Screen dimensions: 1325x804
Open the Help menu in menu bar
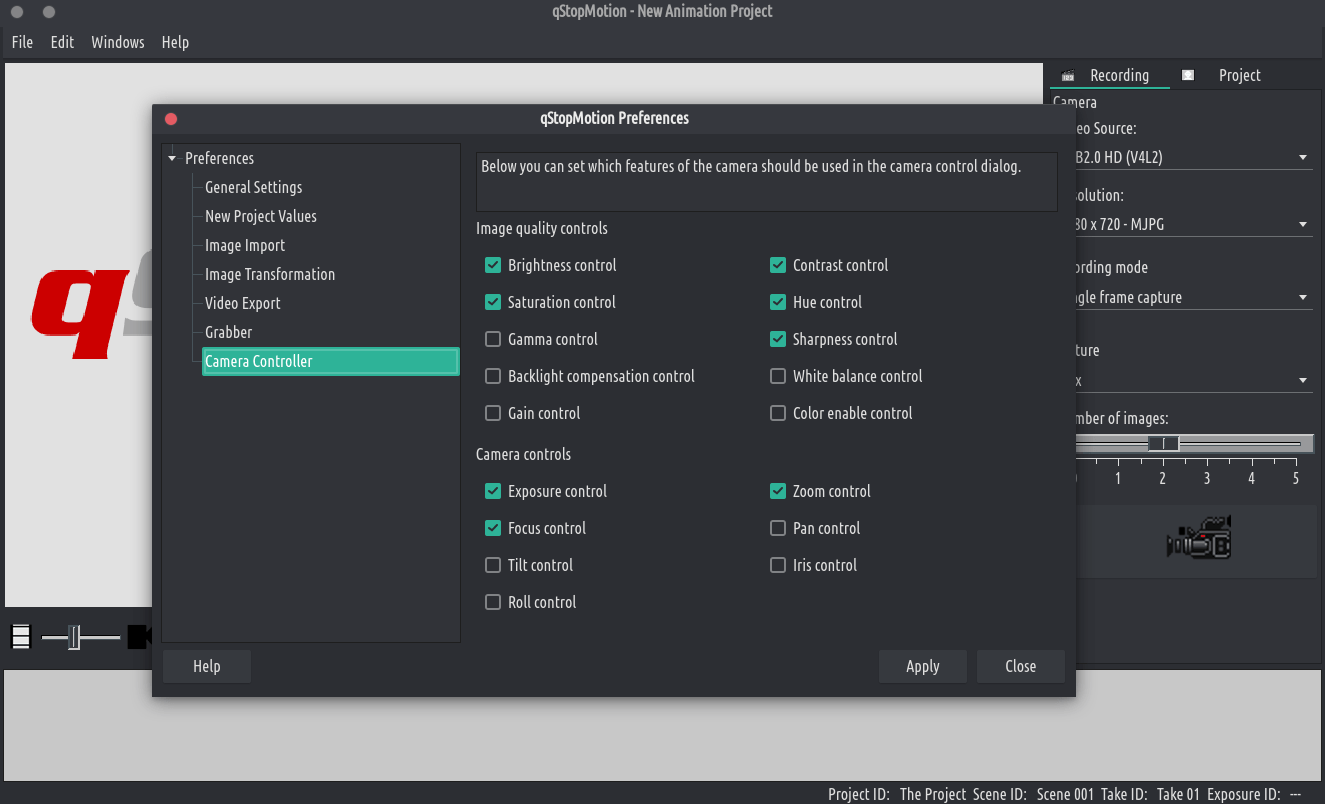tap(175, 42)
